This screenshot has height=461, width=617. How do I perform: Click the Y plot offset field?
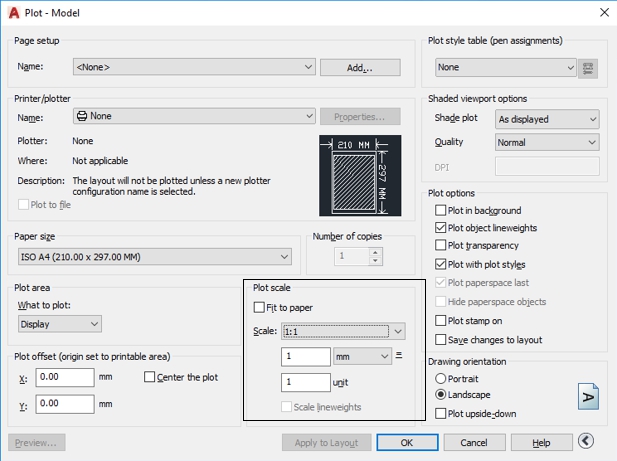[x=65, y=404]
